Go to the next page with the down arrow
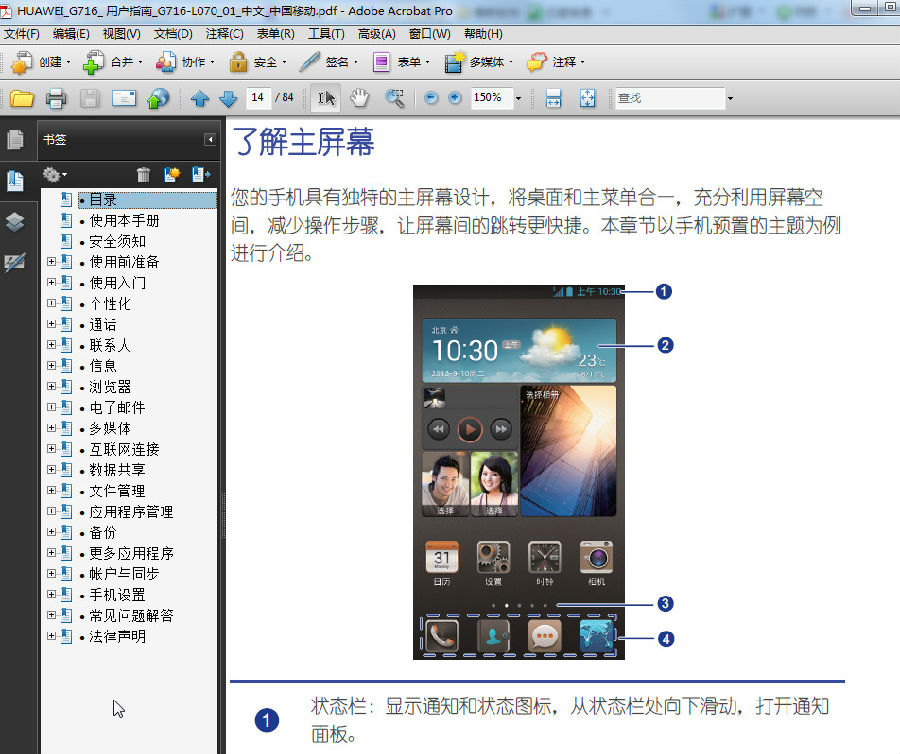900x754 pixels. click(228, 99)
